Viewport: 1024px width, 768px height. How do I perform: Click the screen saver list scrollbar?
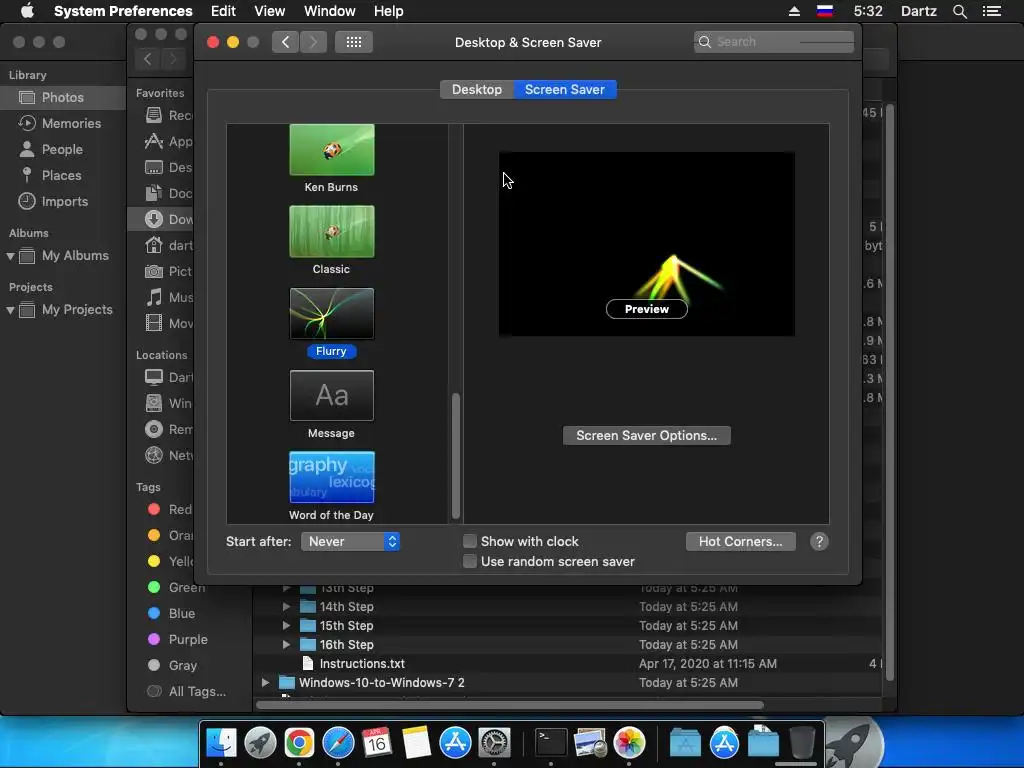(456, 455)
